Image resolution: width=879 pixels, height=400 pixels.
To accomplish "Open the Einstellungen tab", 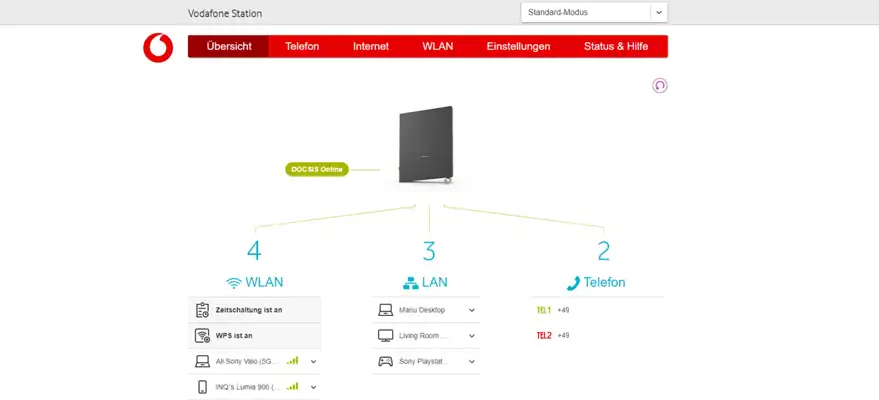I will click(518, 47).
